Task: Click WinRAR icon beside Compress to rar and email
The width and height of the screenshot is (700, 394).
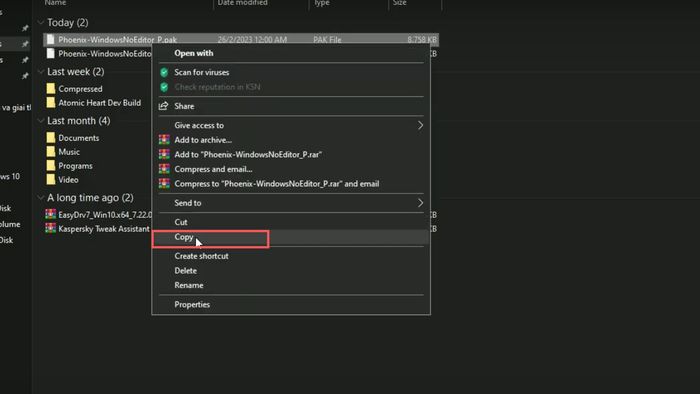Action: pos(164,184)
